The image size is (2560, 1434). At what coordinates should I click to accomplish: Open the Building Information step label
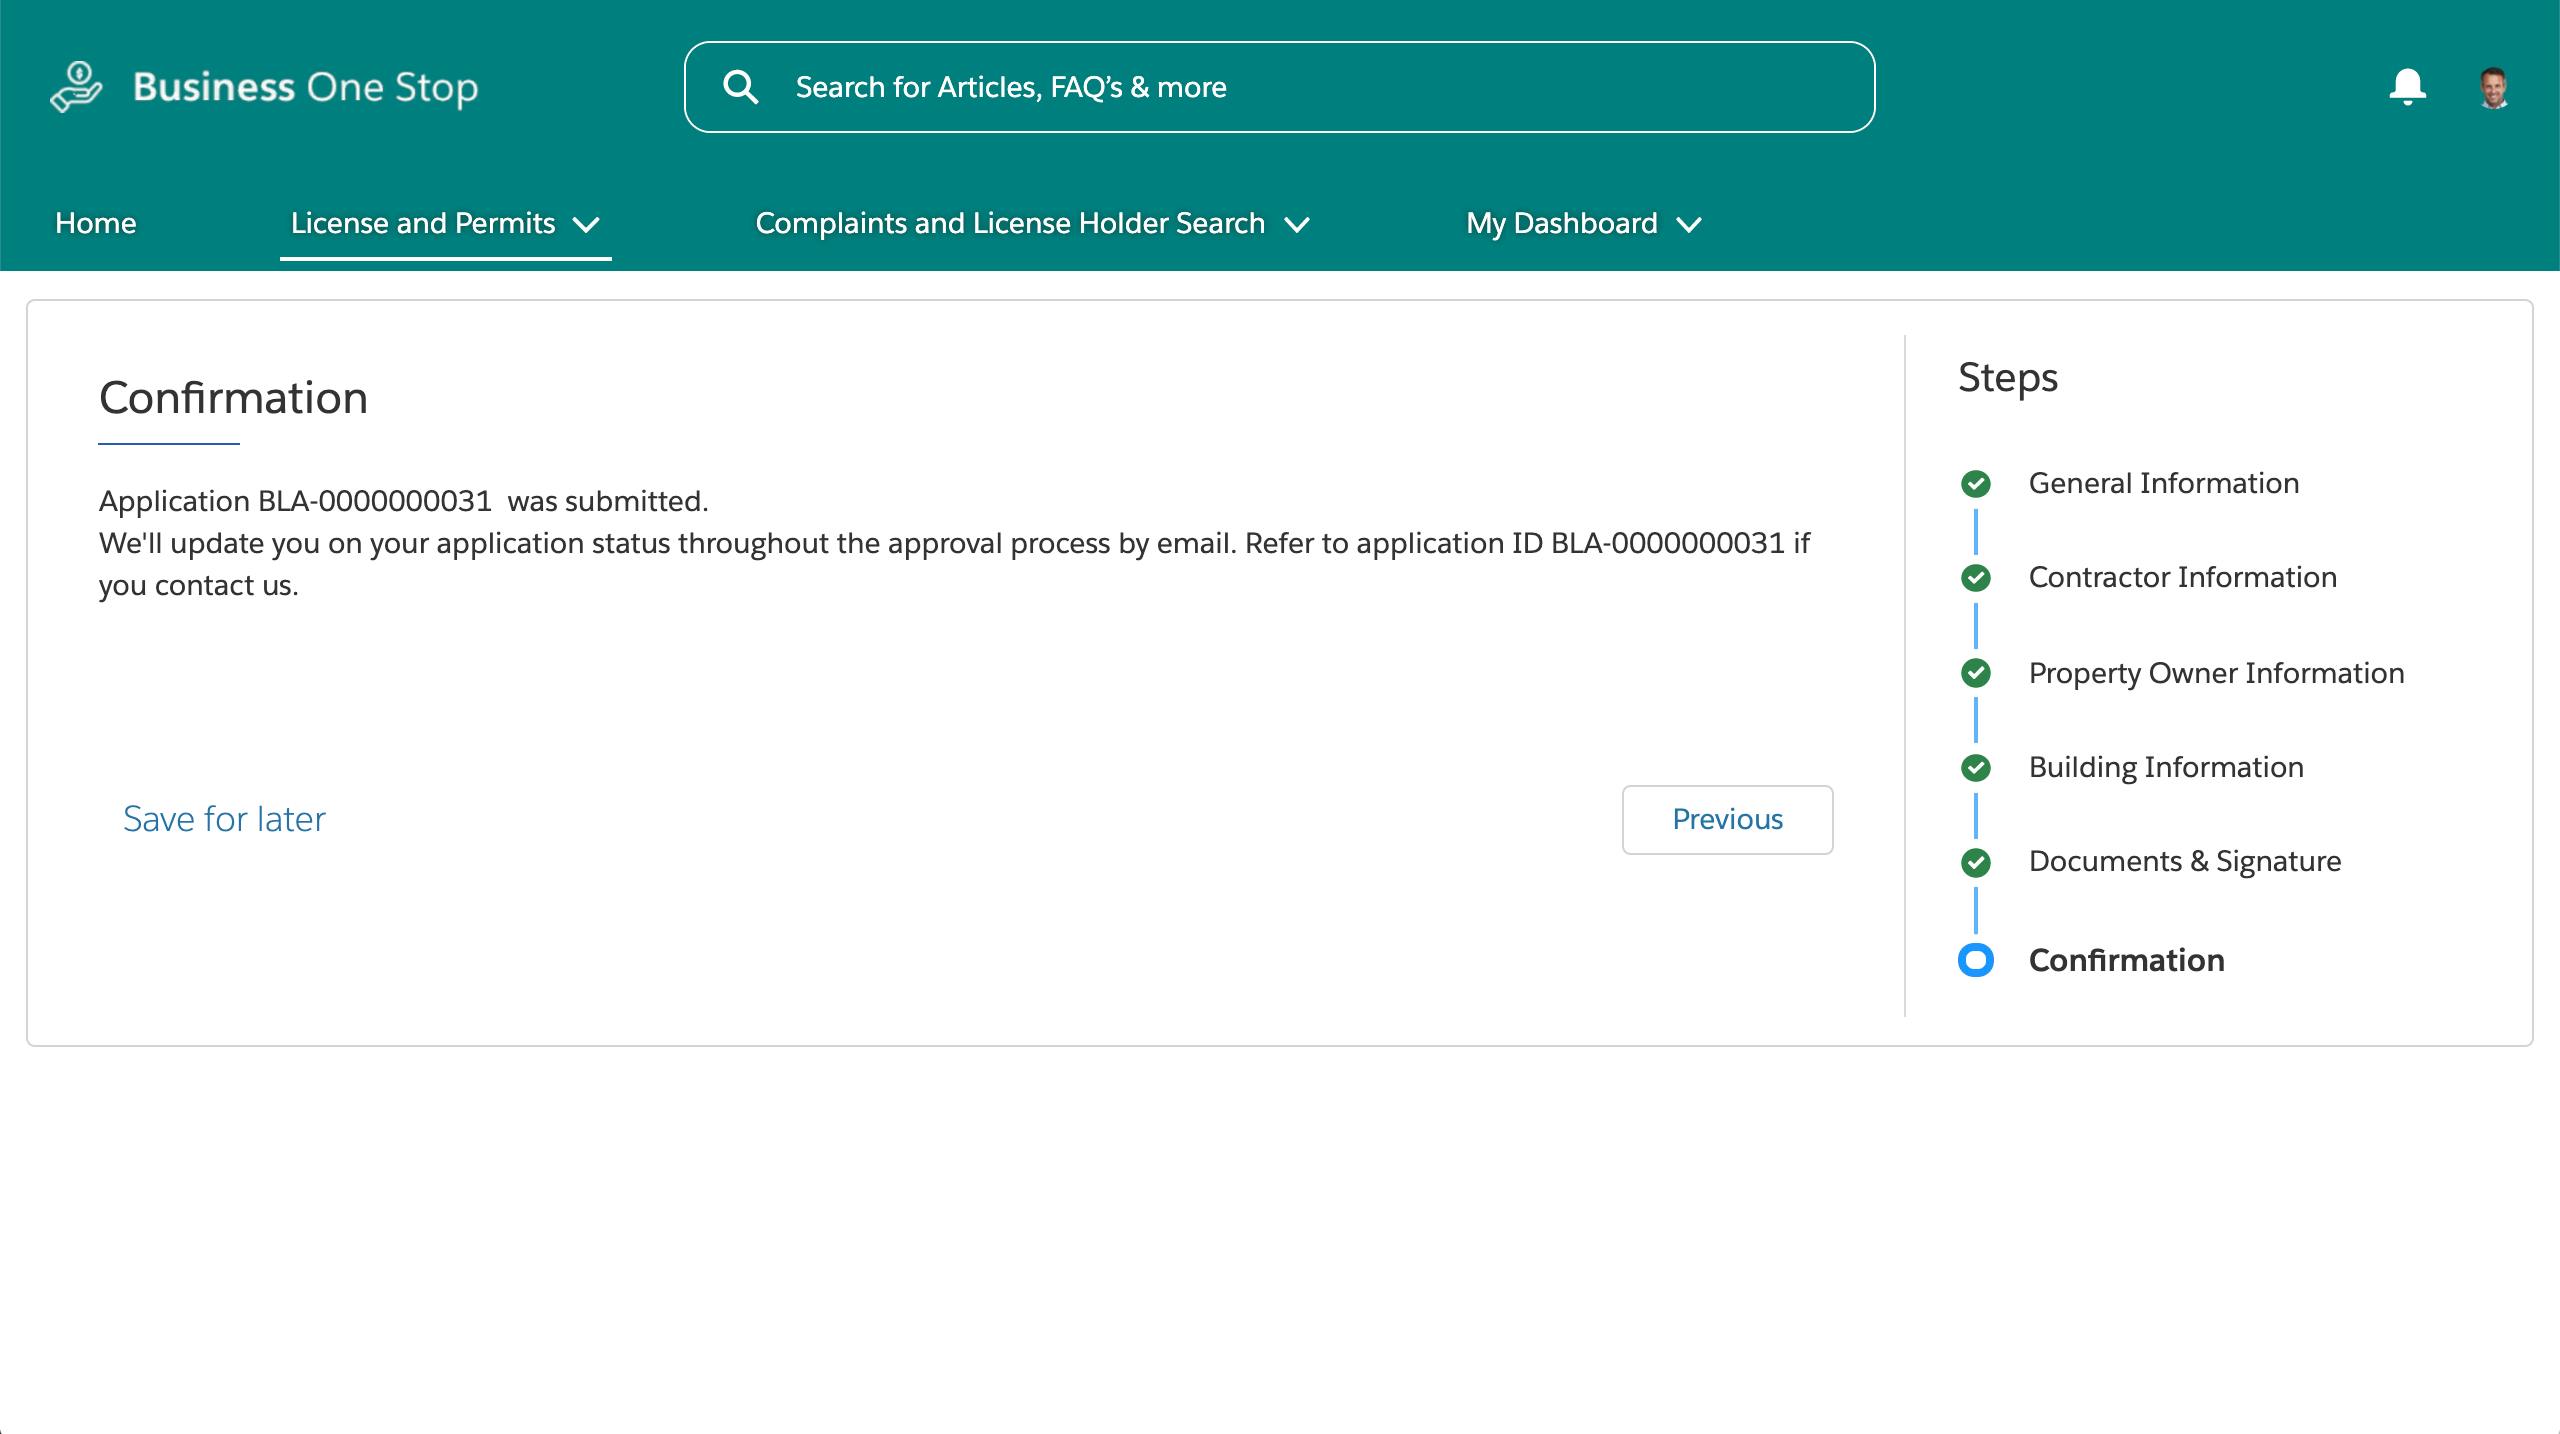point(2166,767)
